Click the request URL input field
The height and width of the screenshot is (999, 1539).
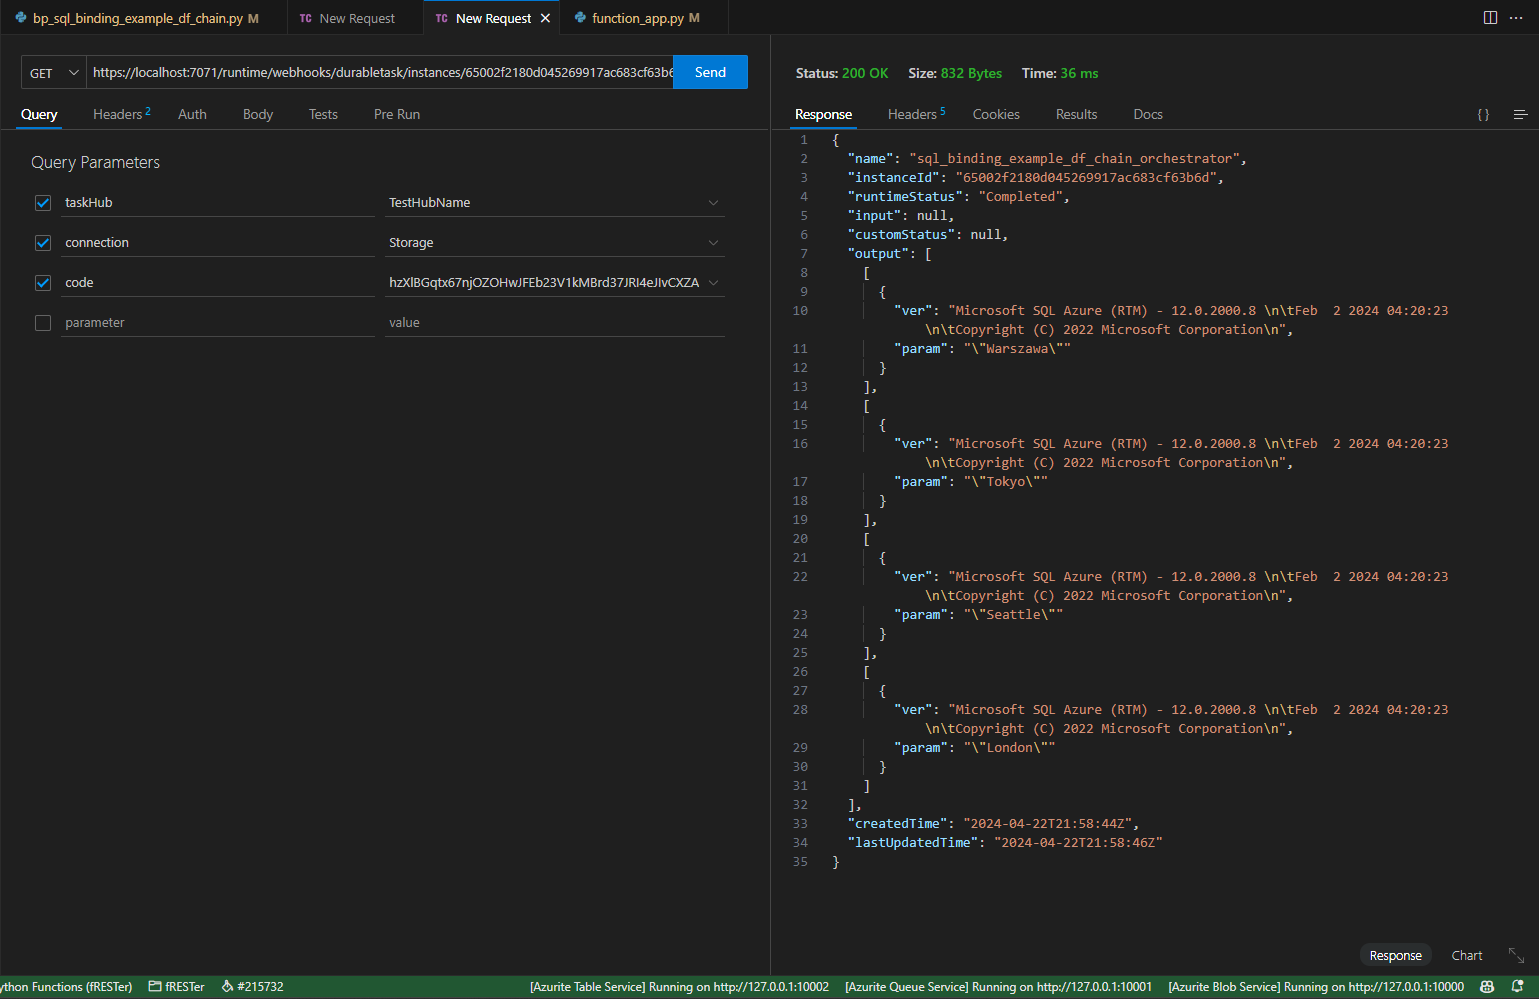pyautogui.click(x=380, y=73)
